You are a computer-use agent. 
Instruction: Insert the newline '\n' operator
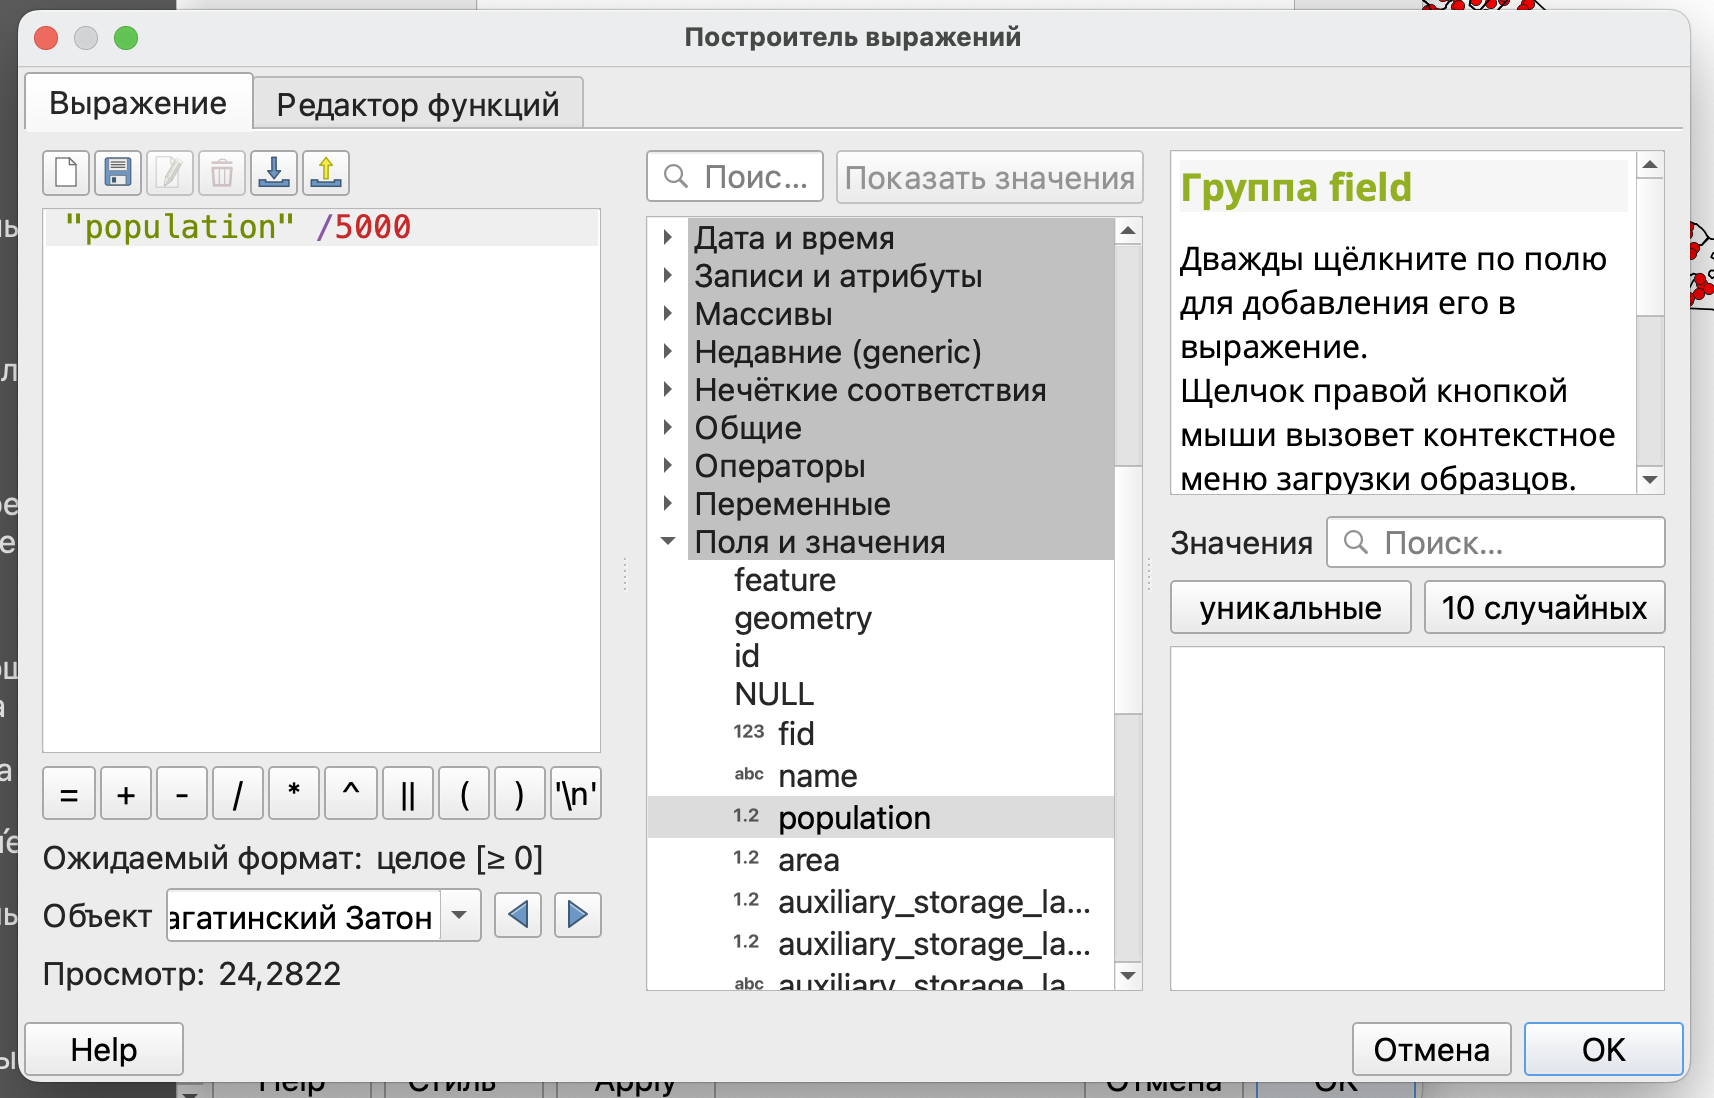pos(576,795)
